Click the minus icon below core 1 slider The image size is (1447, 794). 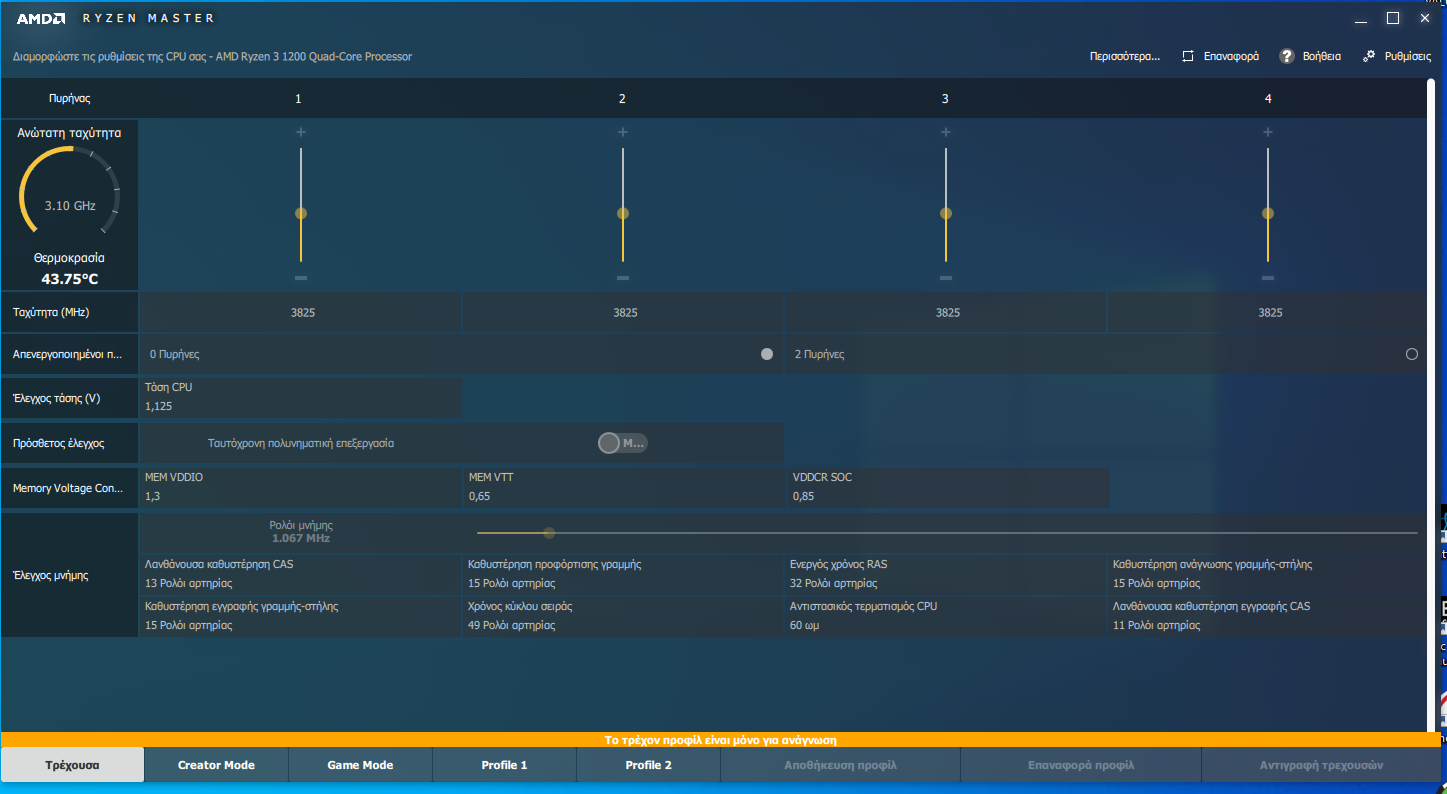(x=300, y=278)
